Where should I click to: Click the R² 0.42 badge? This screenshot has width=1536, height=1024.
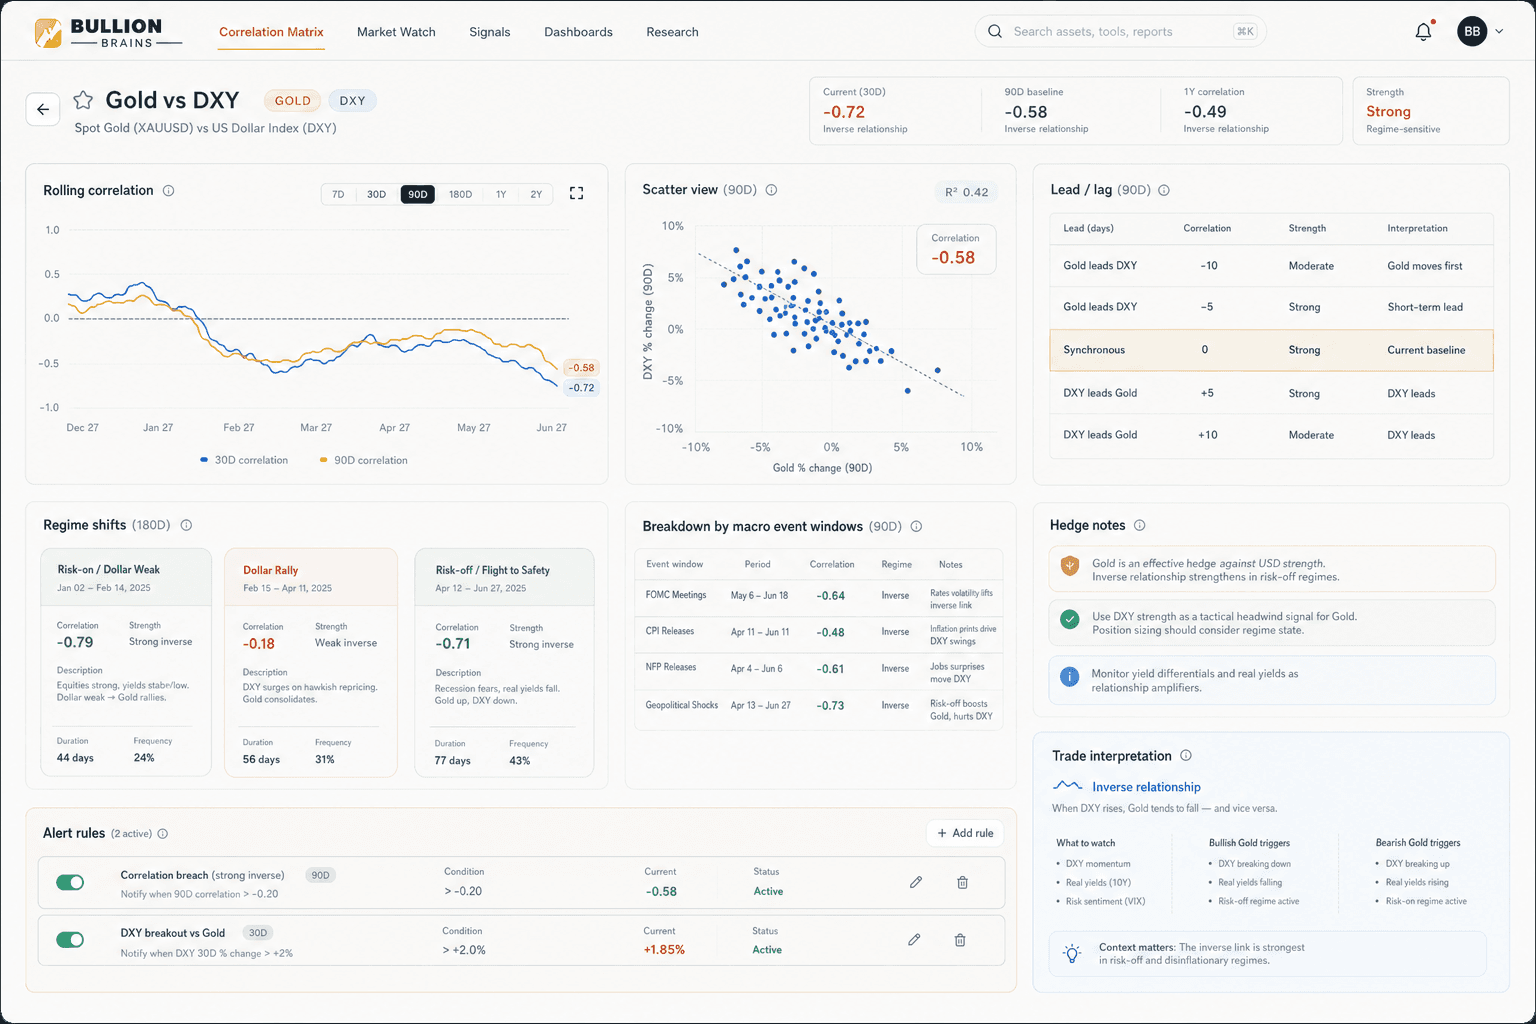[966, 192]
